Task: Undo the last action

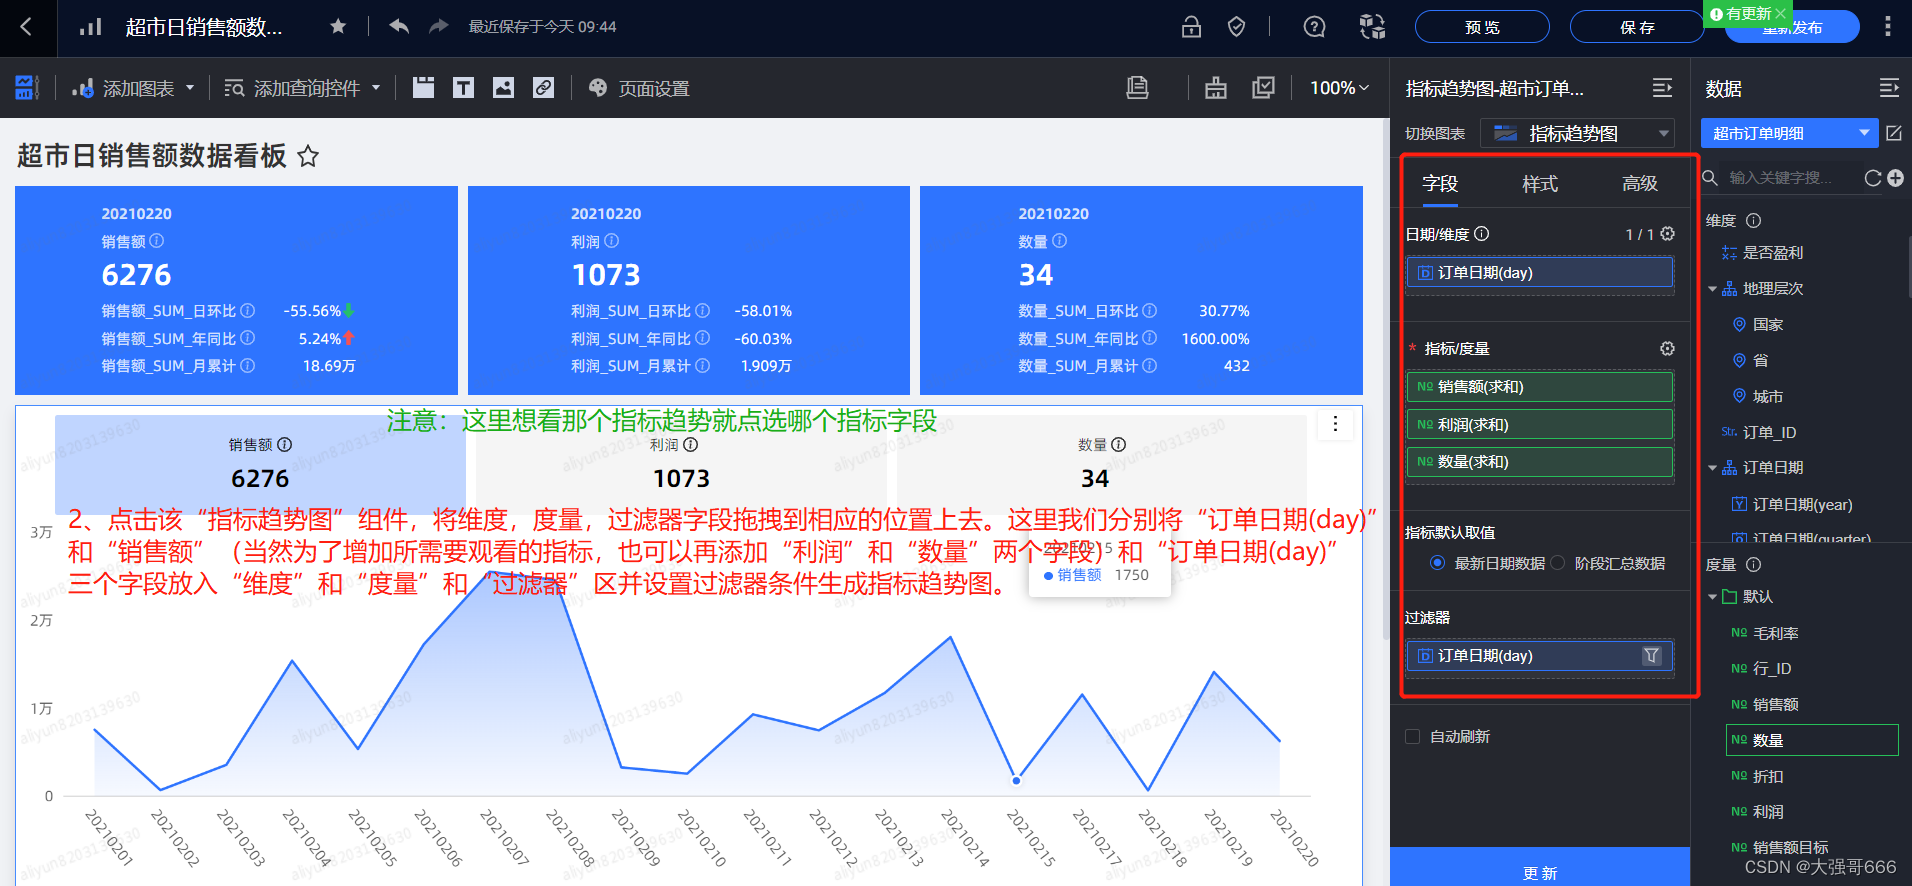Action: 399,27
